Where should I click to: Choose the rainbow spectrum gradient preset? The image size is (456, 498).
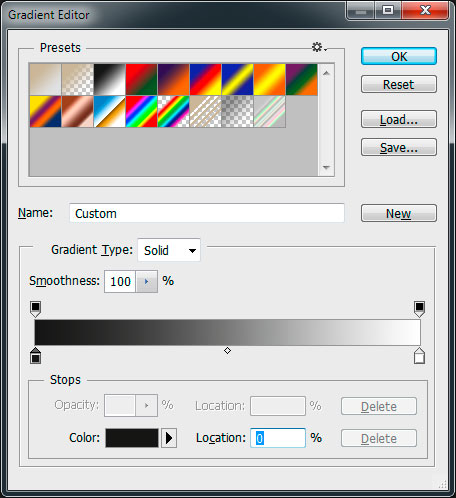(x=142, y=111)
